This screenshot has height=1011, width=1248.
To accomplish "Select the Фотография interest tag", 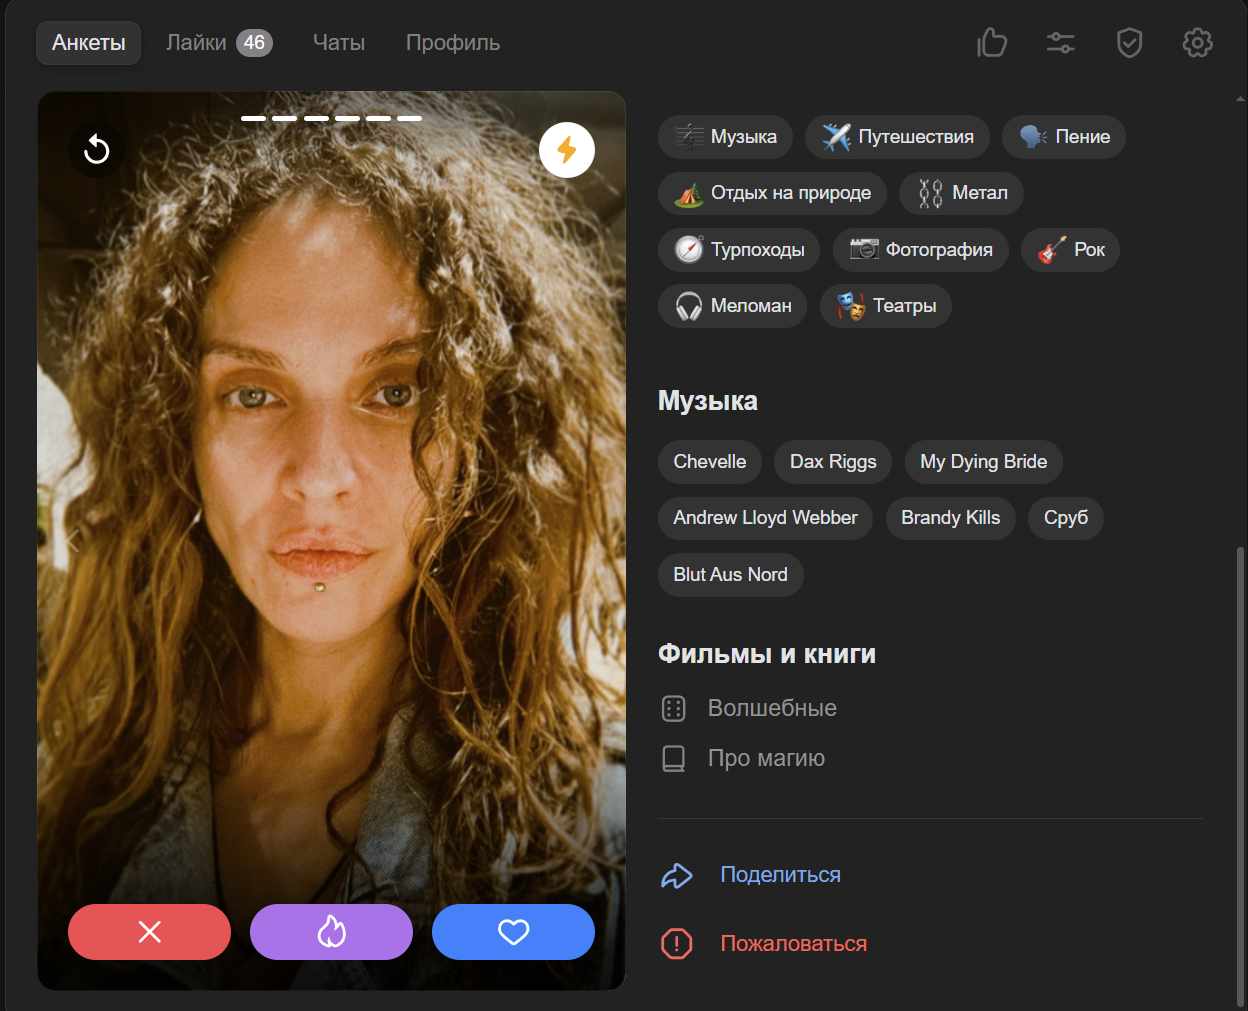I will (x=921, y=250).
